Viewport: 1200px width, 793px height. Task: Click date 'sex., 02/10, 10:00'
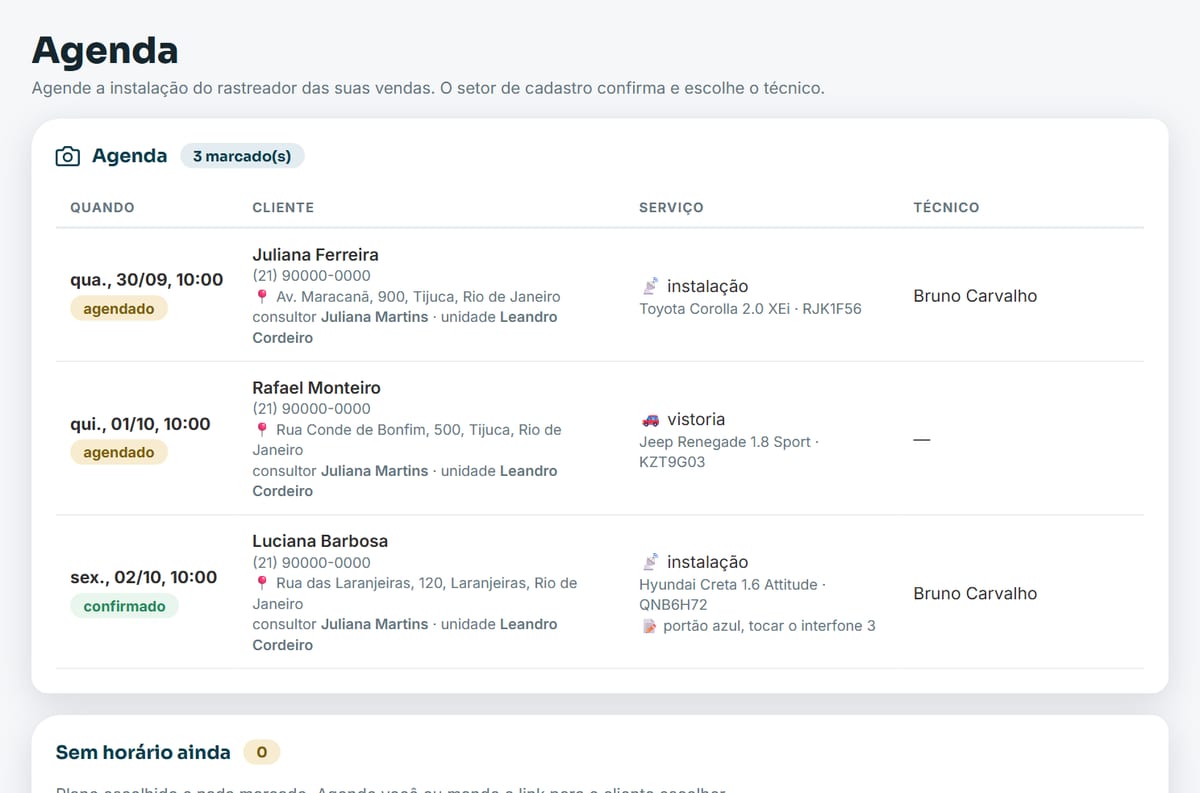[x=143, y=577]
